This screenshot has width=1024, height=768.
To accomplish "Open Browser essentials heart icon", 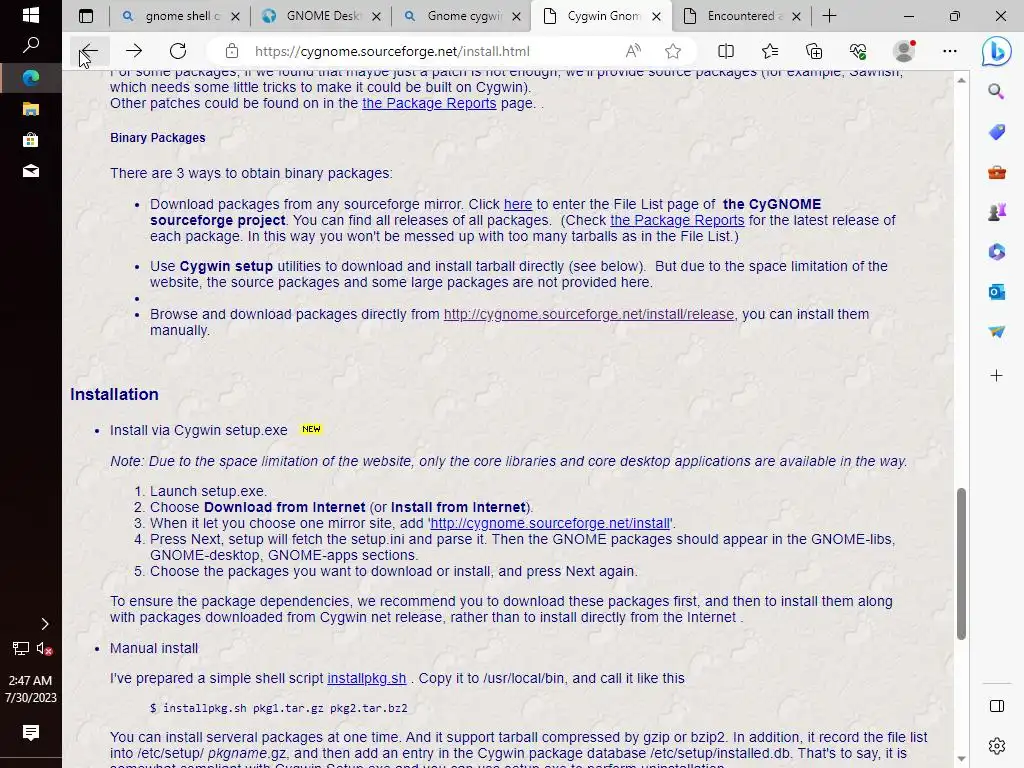I will click(858, 51).
